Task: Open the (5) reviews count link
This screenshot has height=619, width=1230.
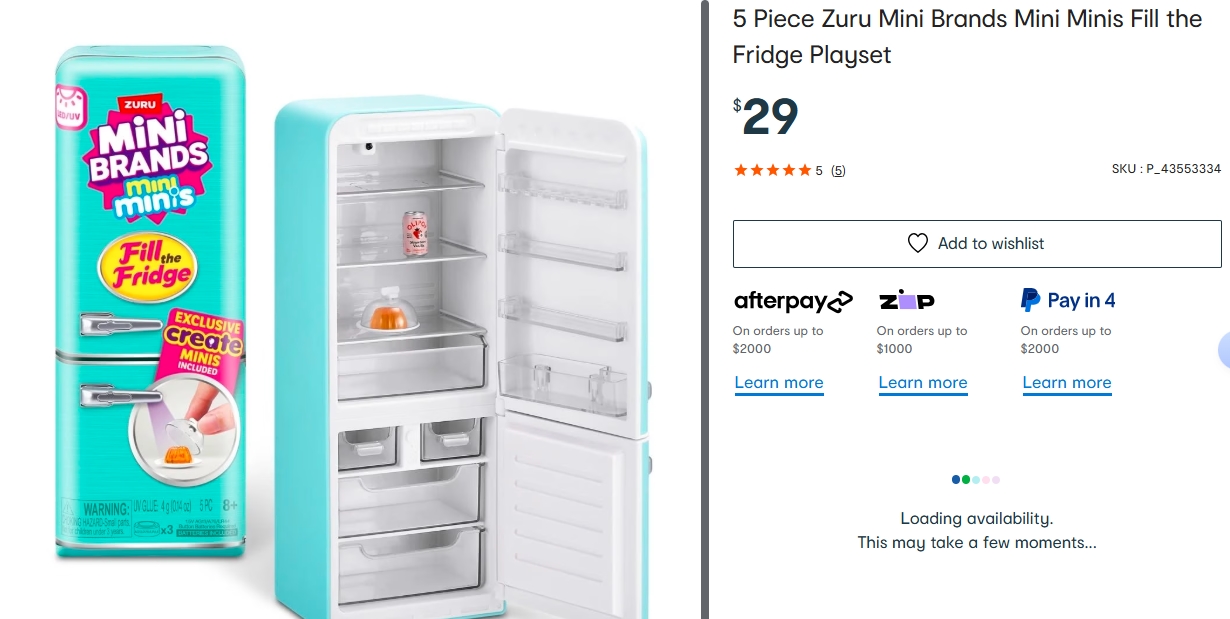Action: pyautogui.click(x=838, y=170)
